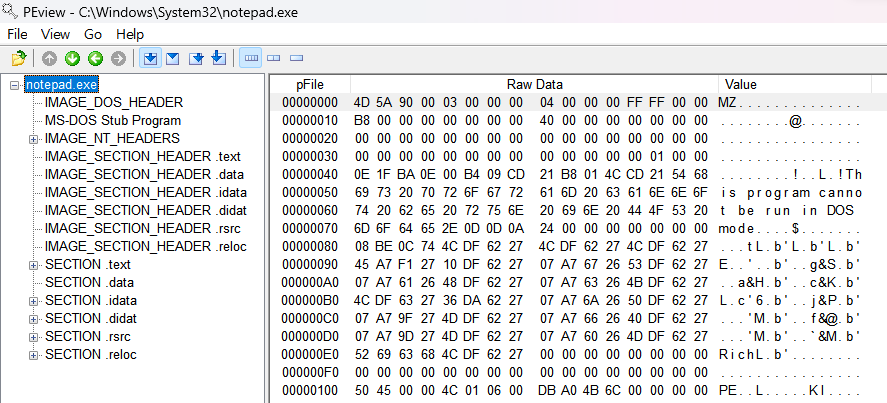Open the Go menu
The width and height of the screenshot is (887, 403).
(93, 35)
